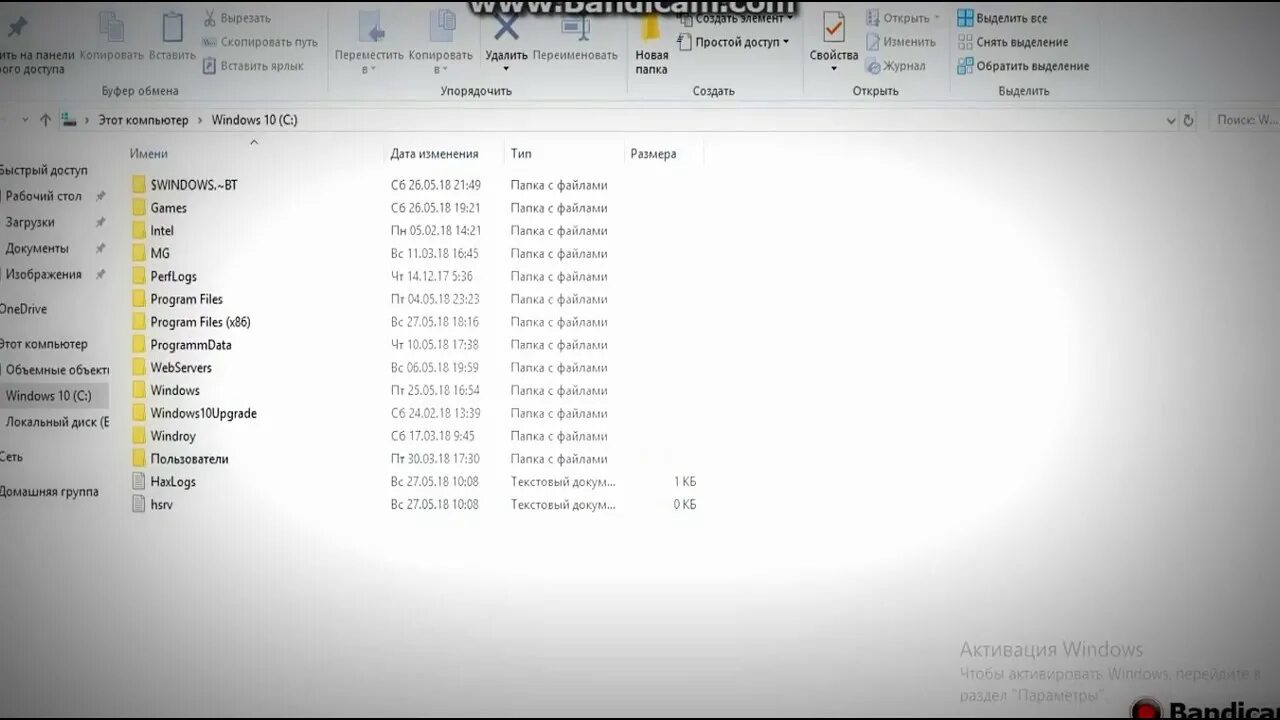Select the $WINDOWS.~BT folder icon

139,185
